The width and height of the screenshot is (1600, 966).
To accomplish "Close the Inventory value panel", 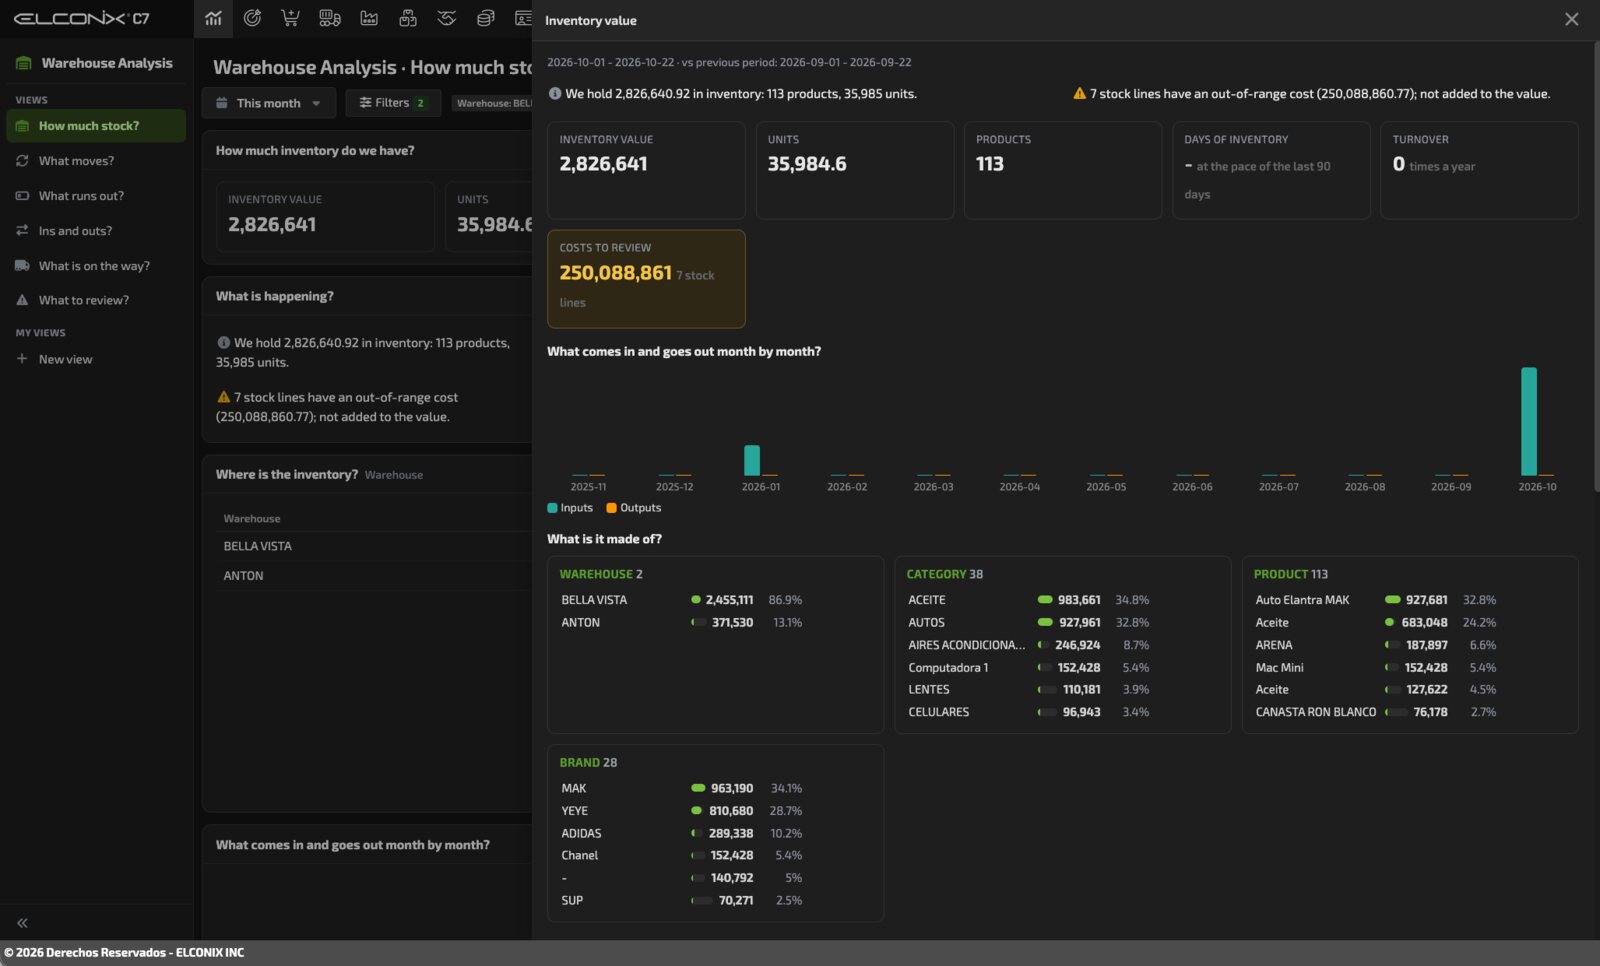I will pos(1571,19).
